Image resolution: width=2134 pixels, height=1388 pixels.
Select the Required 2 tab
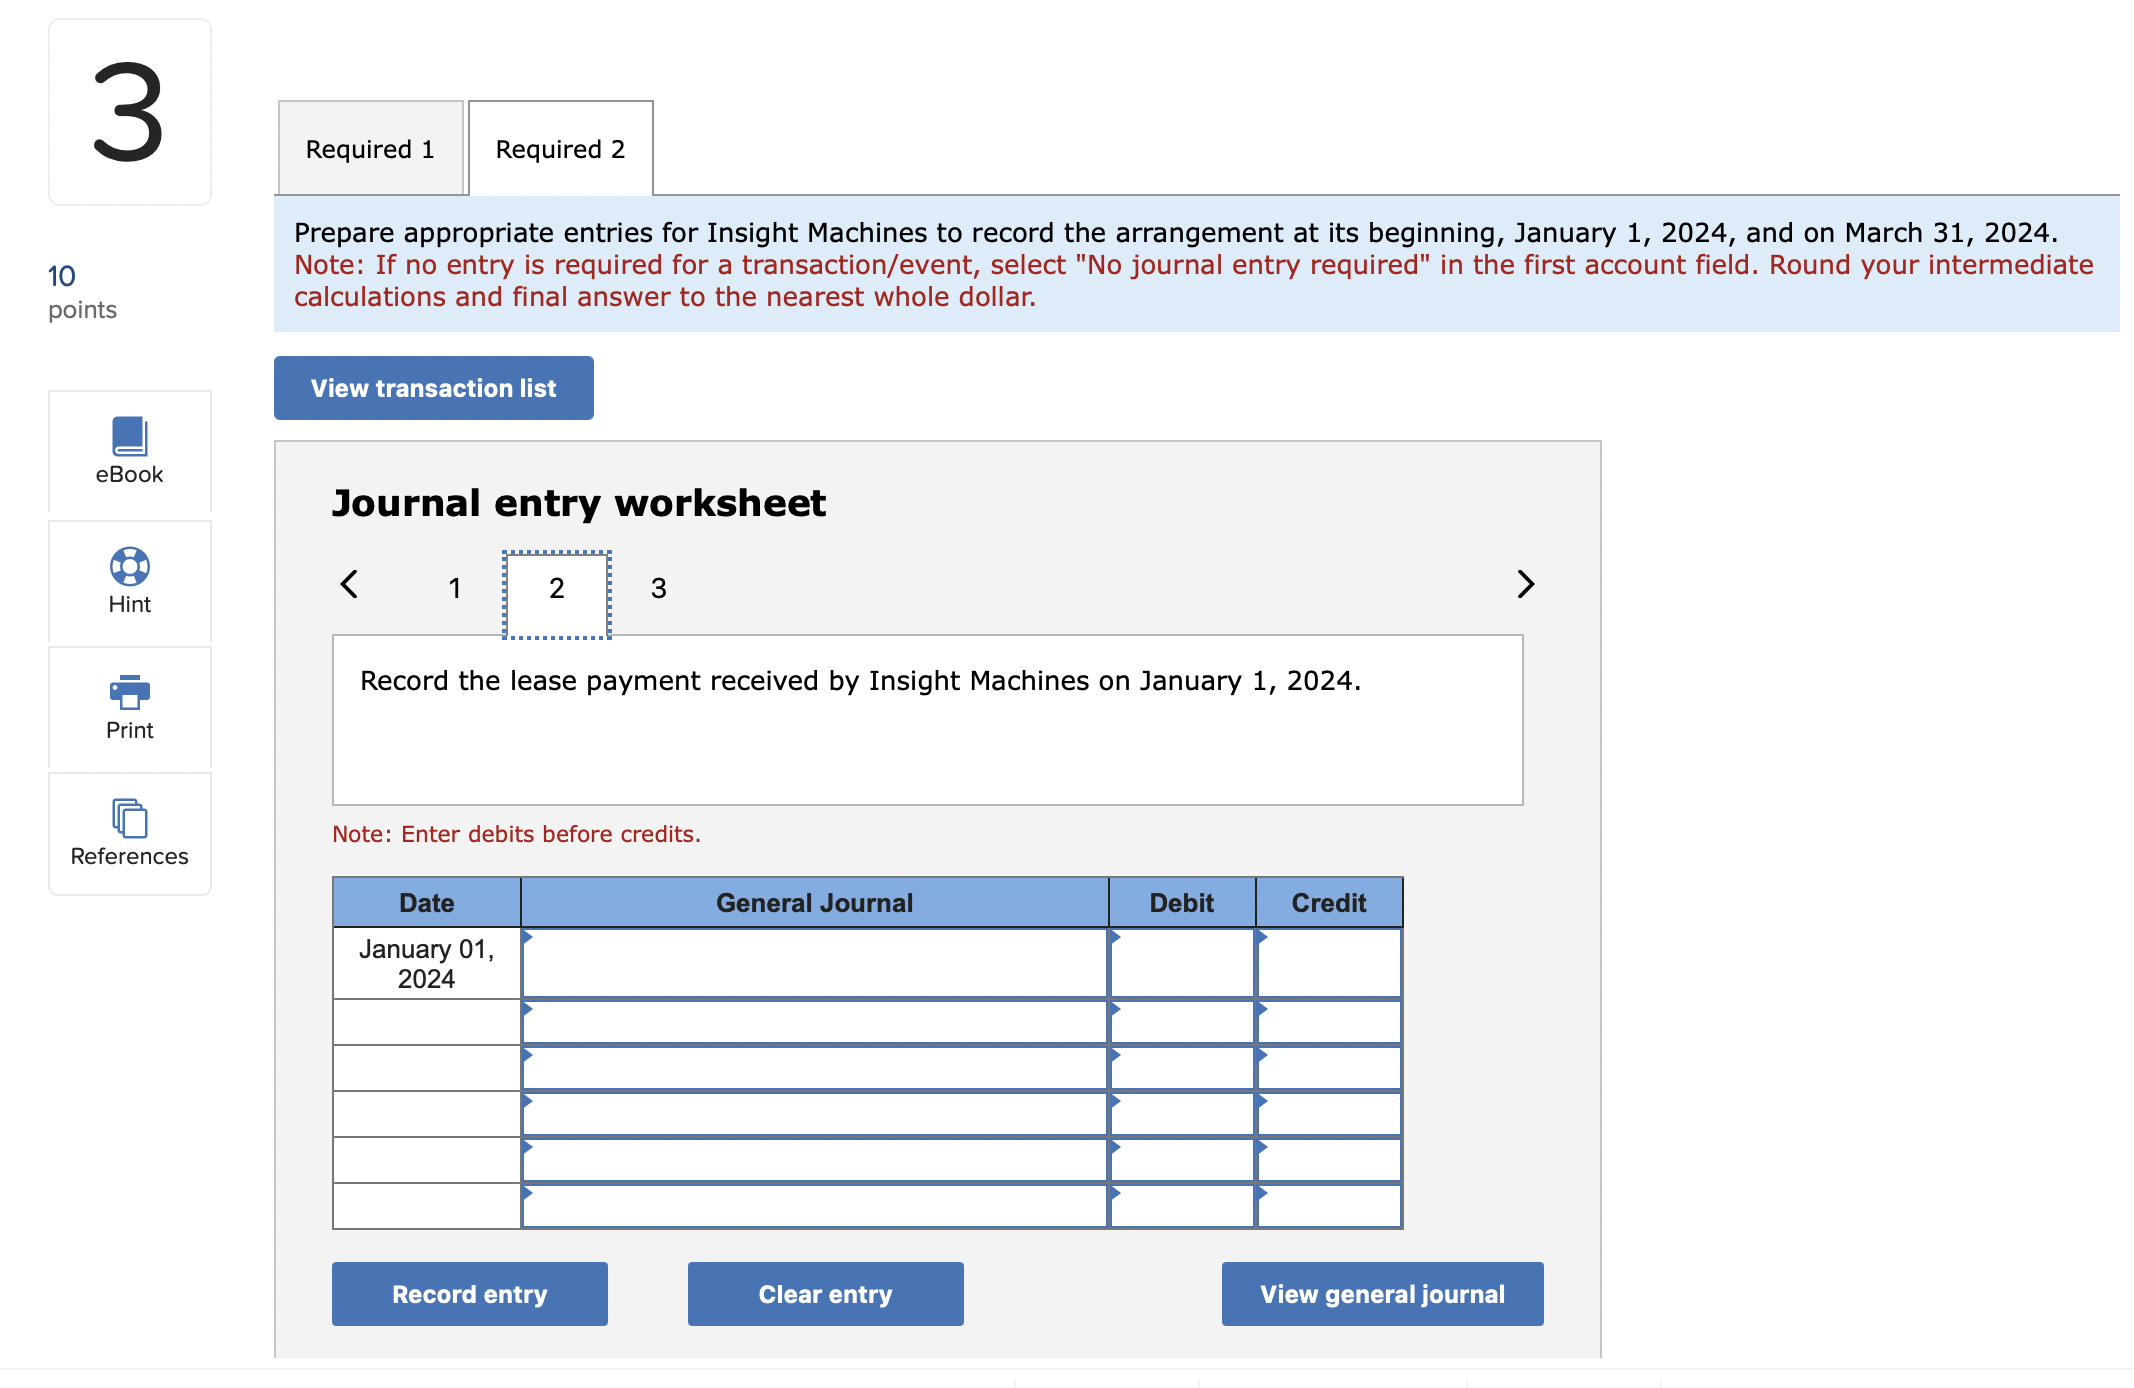click(x=560, y=149)
